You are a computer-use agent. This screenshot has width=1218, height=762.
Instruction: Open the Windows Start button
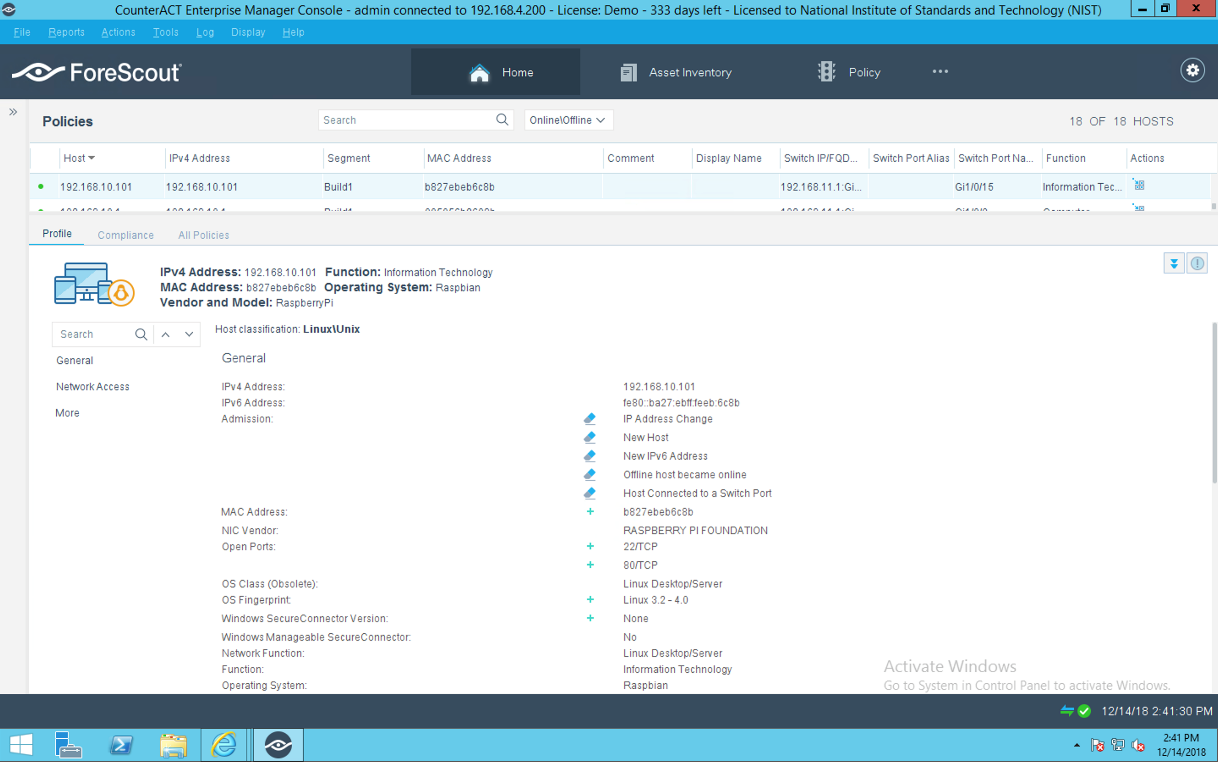[x=20, y=745]
